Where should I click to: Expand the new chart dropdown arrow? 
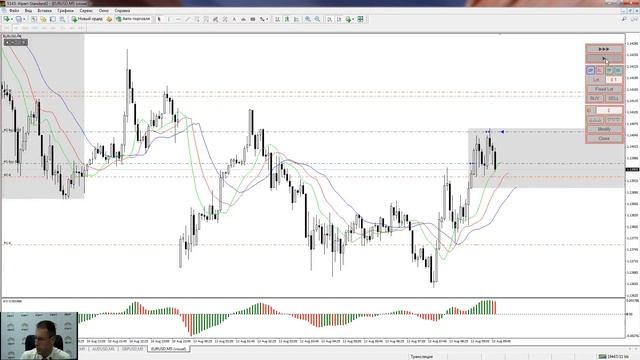click(11, 19)
